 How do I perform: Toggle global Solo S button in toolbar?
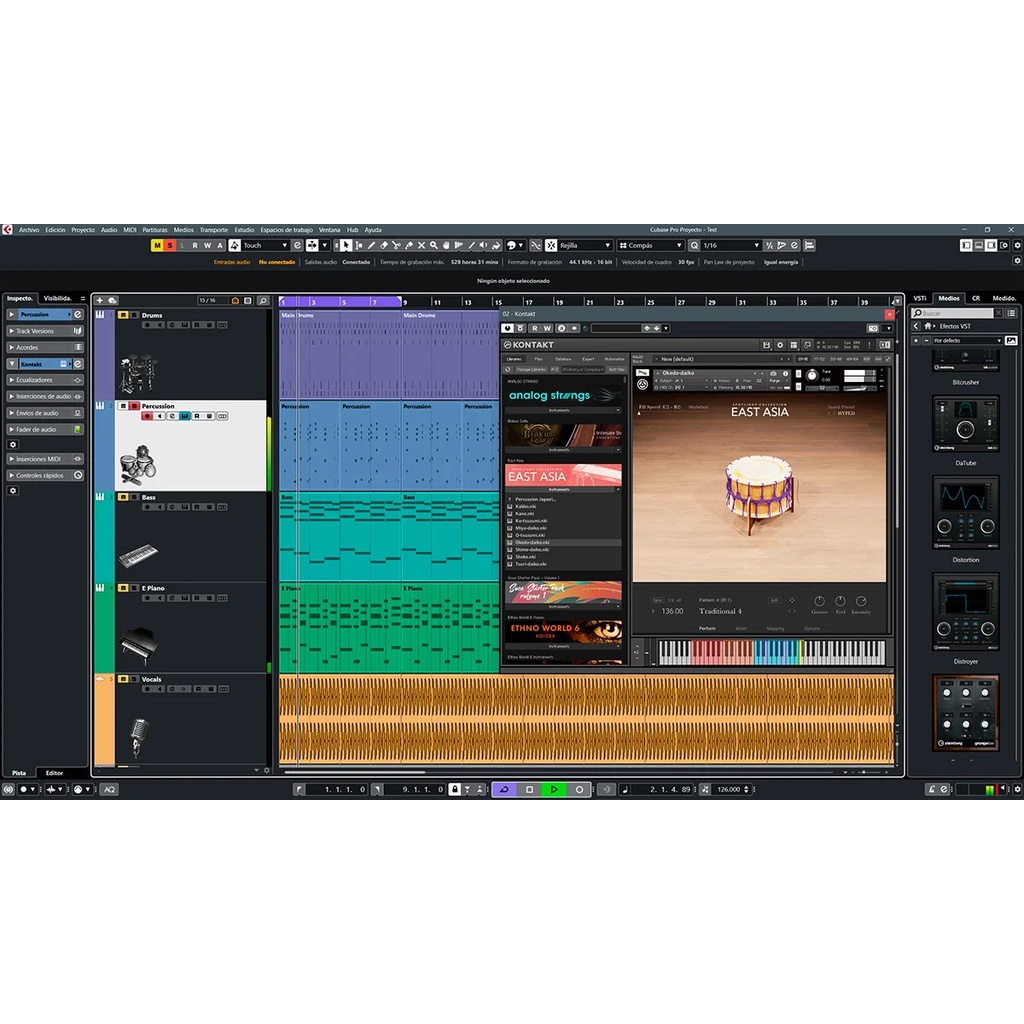tap(170, 246)
